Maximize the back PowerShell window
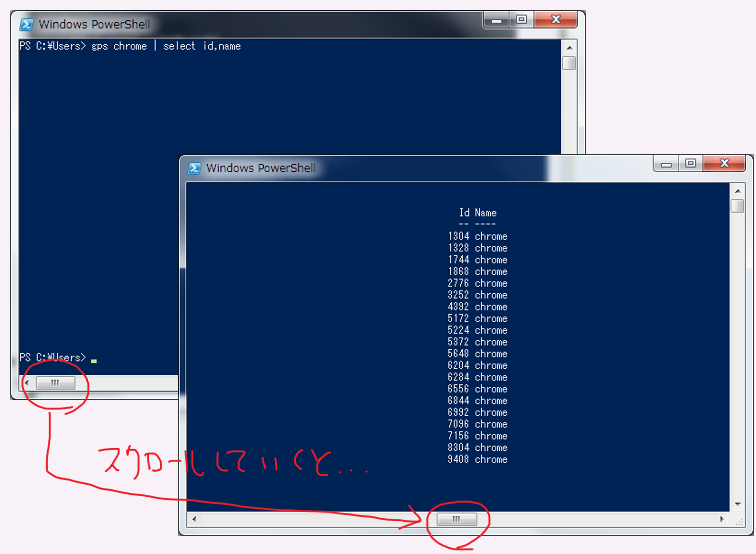Image resolution: width=756 pixels, height=554 pixels. pos(521,20)
